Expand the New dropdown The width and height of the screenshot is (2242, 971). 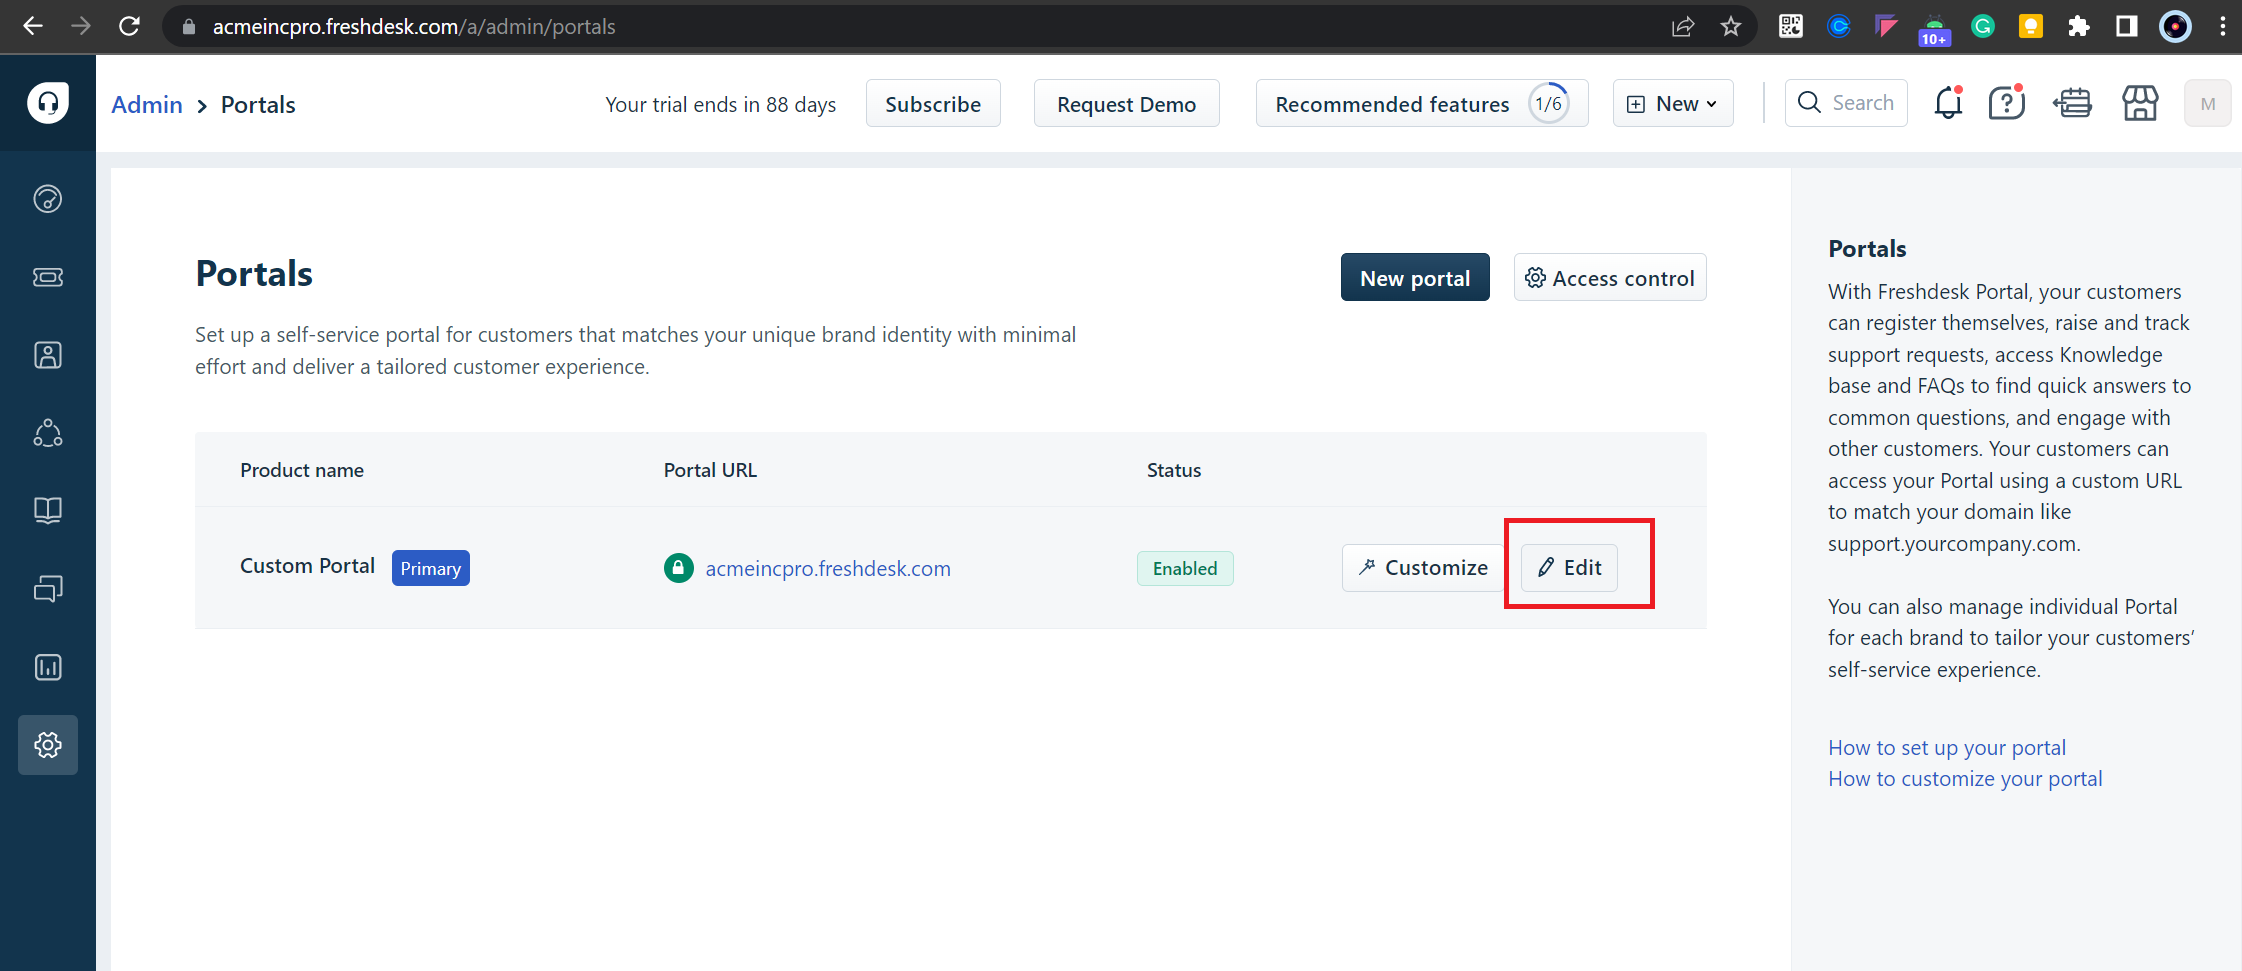pyautogui.click(x=1673, y=103)
